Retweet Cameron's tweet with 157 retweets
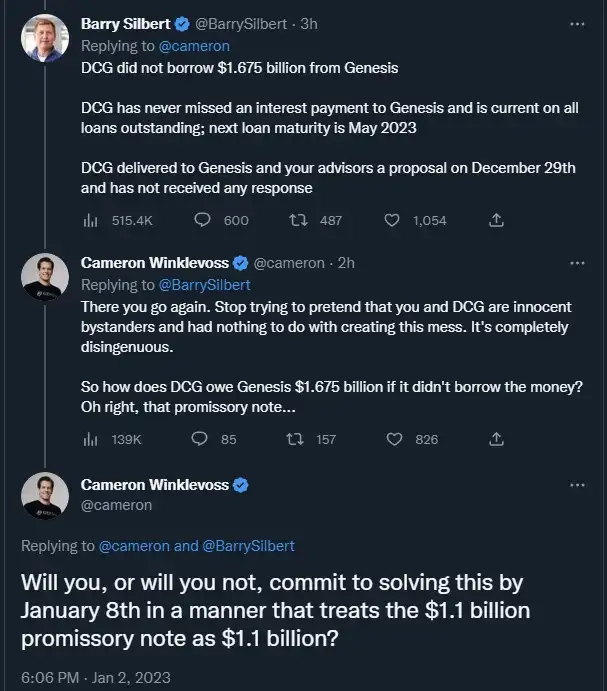 (294, 439)
